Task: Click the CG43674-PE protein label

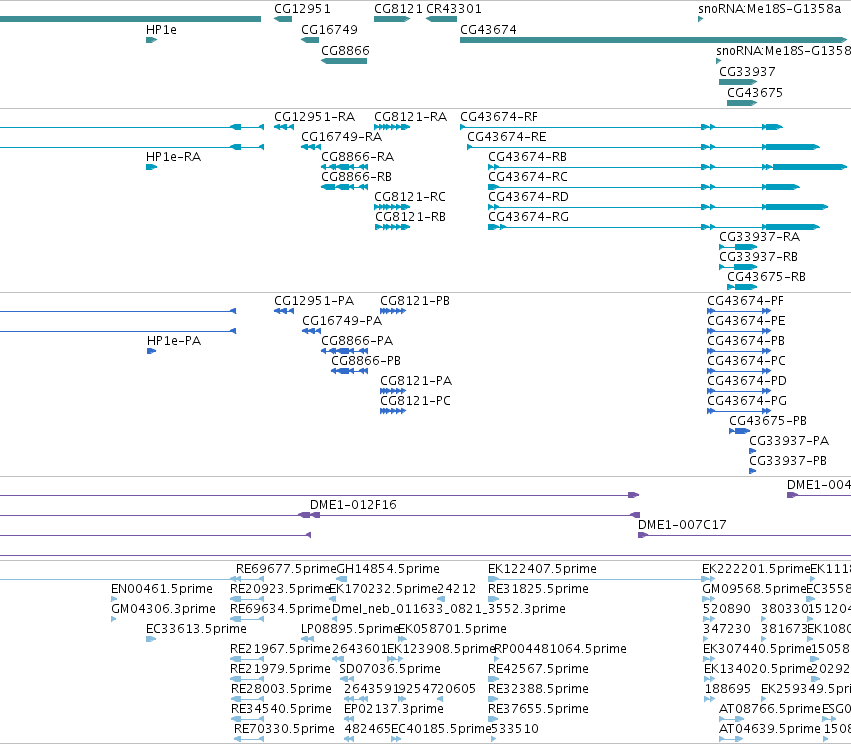Action: pyautogui.click(x=746, y=321)
